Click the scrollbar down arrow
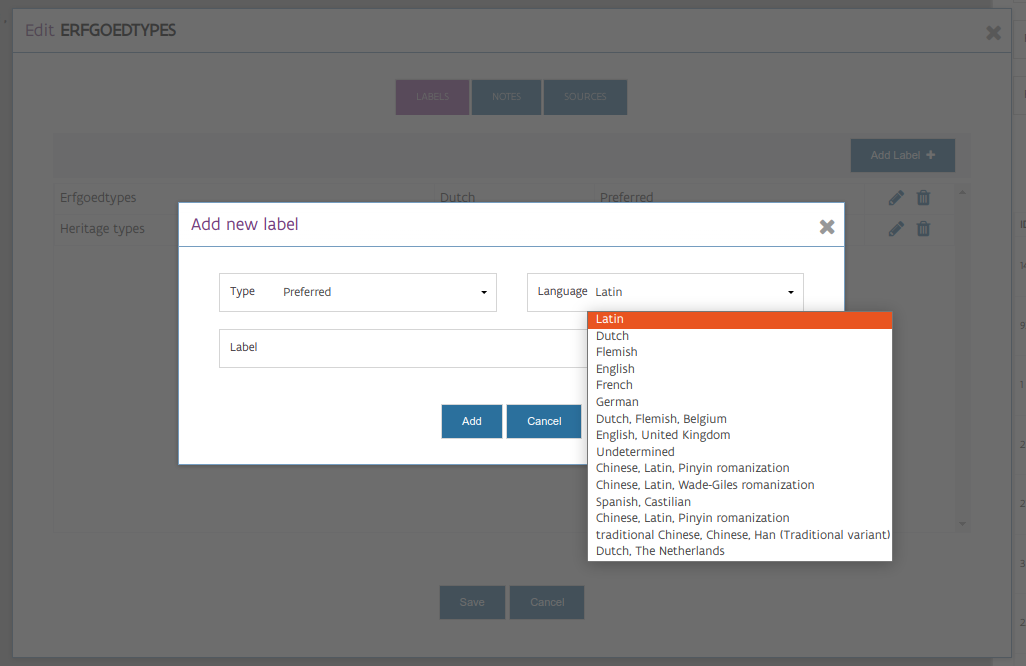Viewport: 1026px width, 666px height. [x=962, y=522]
